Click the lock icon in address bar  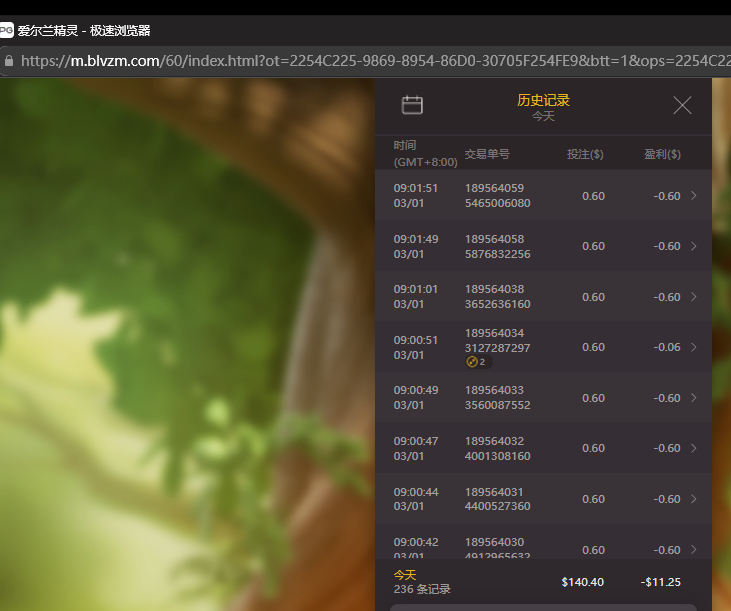(9, 61)
